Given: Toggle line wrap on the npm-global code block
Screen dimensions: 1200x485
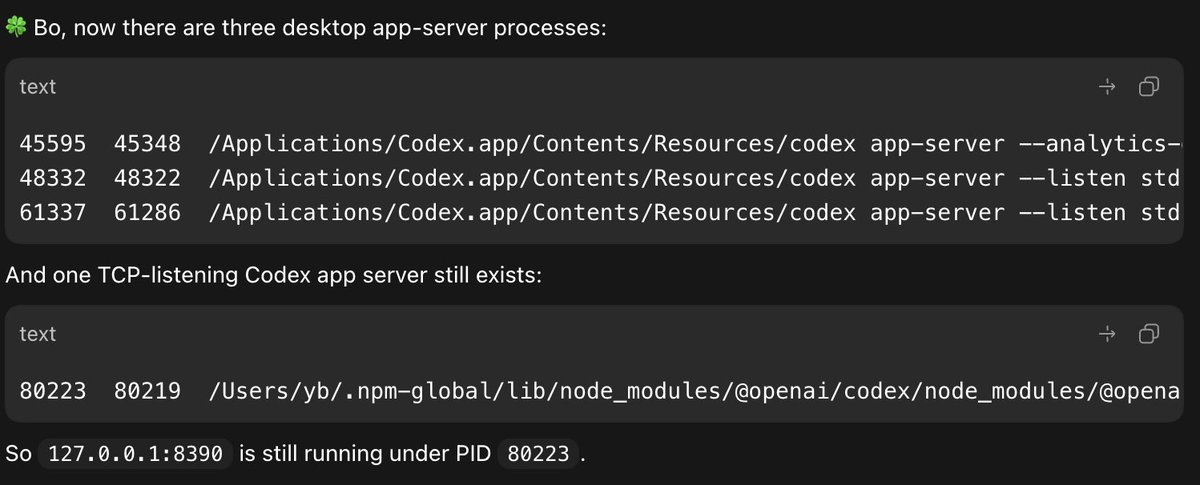Looking at the screenshot, I should [x=1107, y=334].
